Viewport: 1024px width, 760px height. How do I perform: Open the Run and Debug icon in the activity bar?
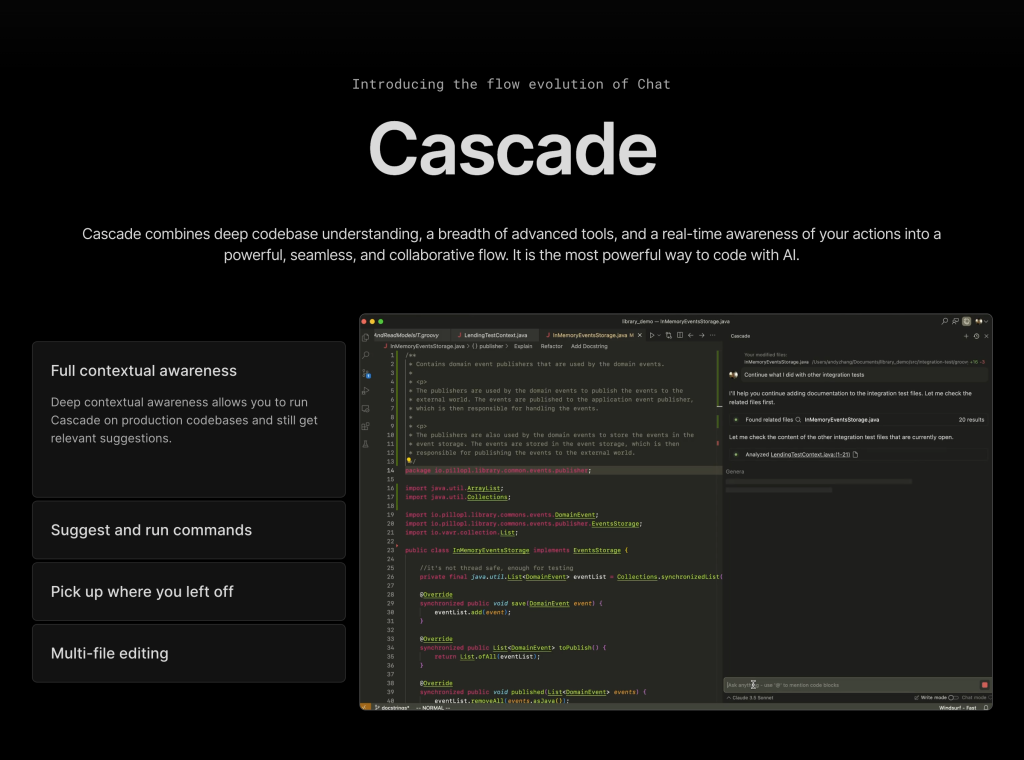tap(366, 390)
